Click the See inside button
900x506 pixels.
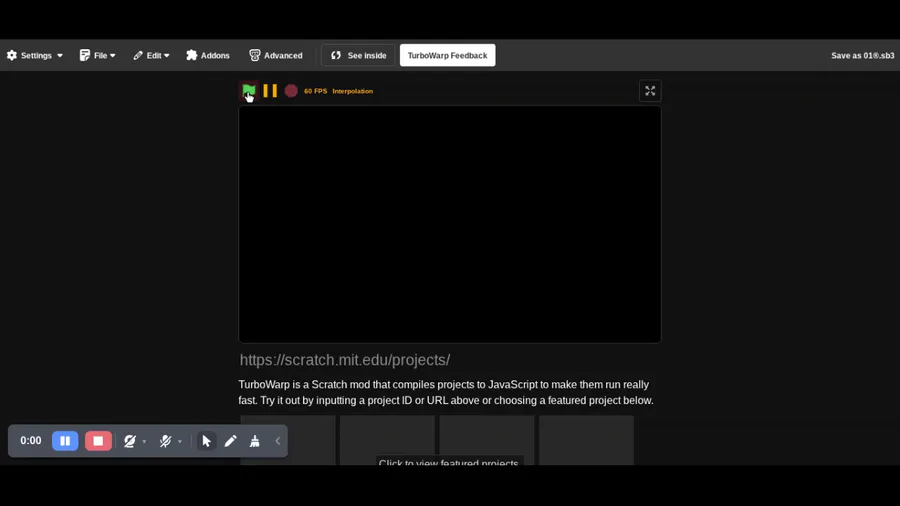pyautogui.click(x=358, y=56)
